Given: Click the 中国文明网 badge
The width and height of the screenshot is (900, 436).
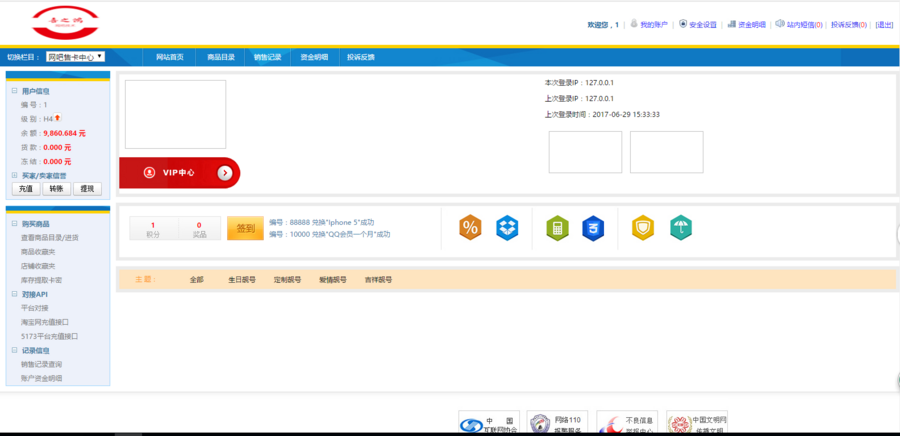Looking at the screenshot, I should click(697, 422).
